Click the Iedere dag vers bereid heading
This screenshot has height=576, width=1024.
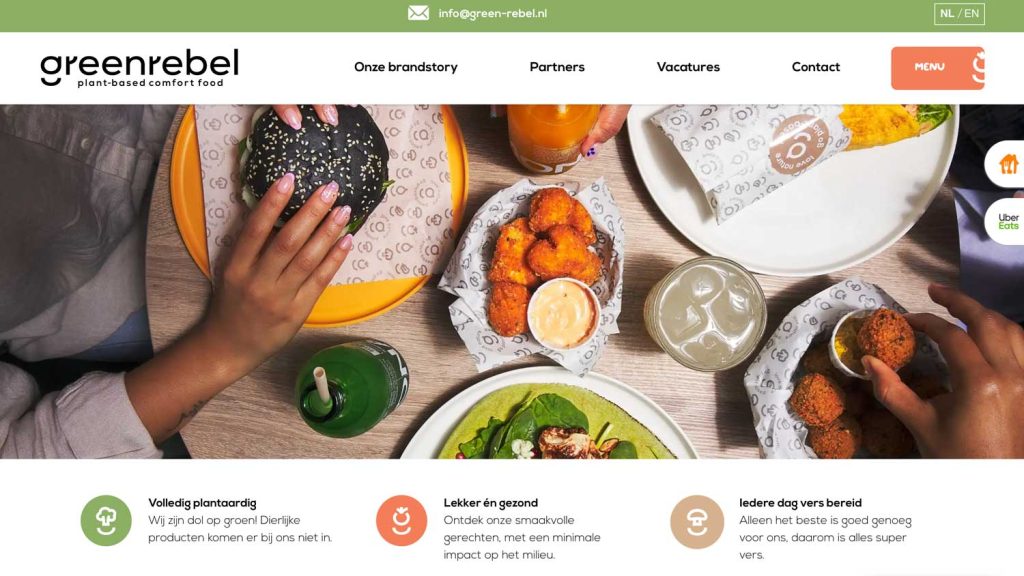[x=801, y=503]
